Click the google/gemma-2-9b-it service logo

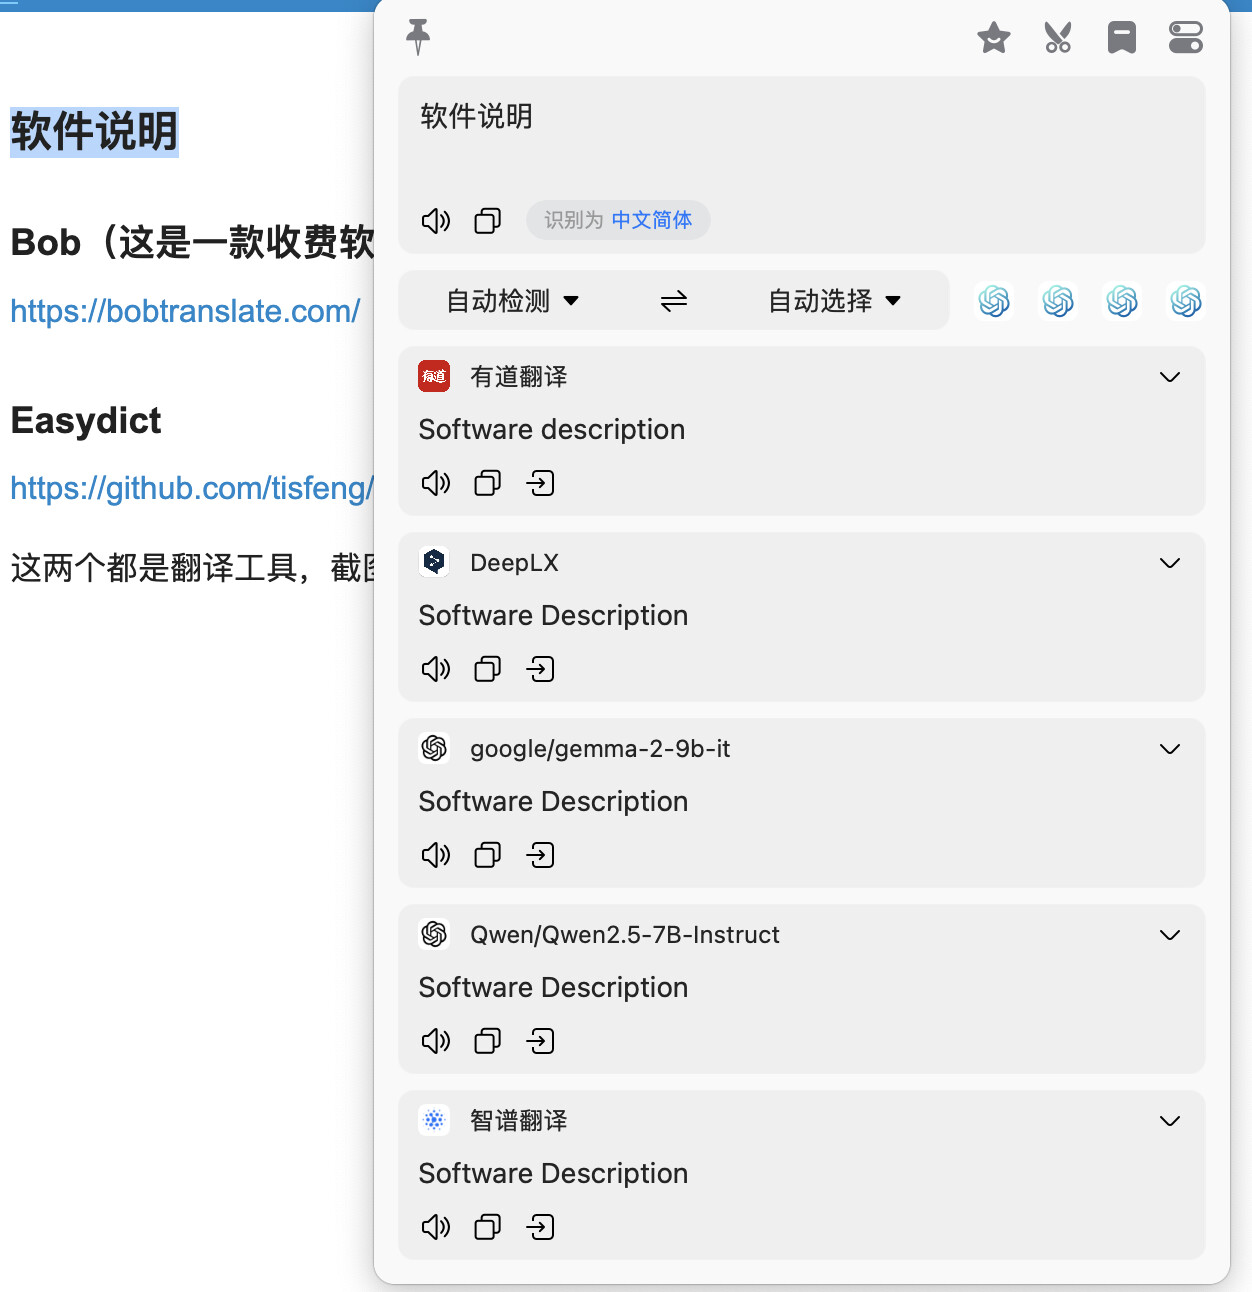pos(434,748)
